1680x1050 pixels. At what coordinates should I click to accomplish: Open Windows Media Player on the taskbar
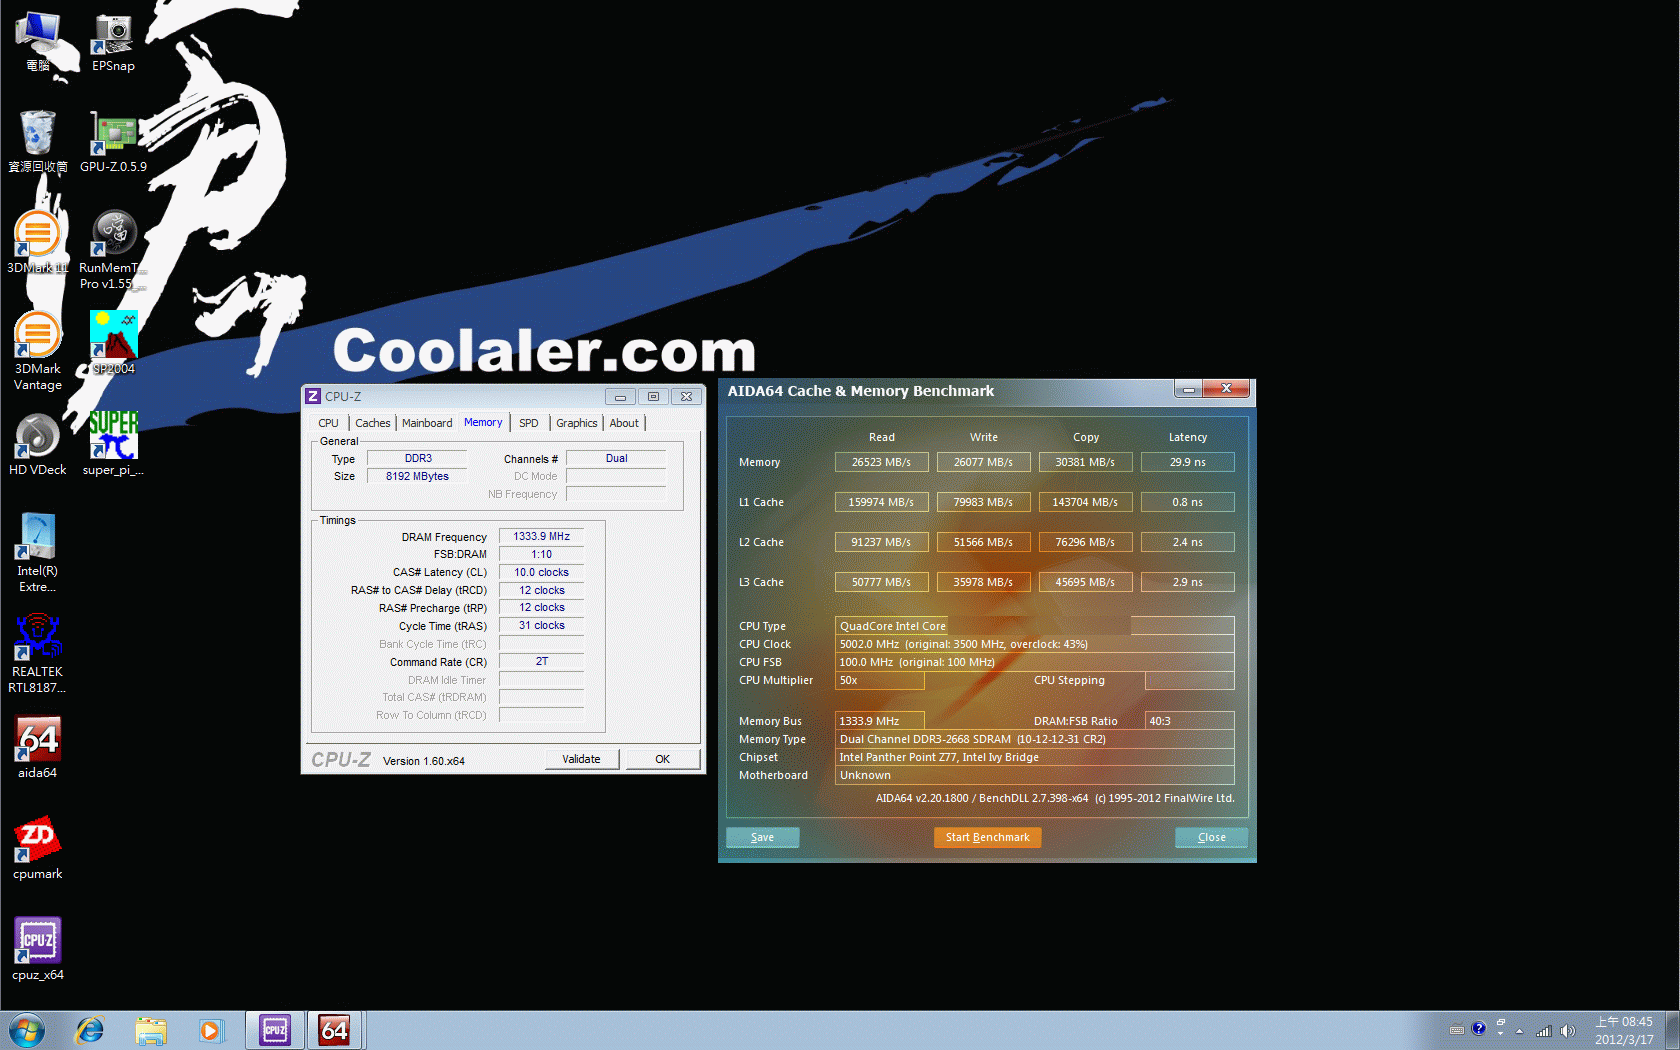211,1030
